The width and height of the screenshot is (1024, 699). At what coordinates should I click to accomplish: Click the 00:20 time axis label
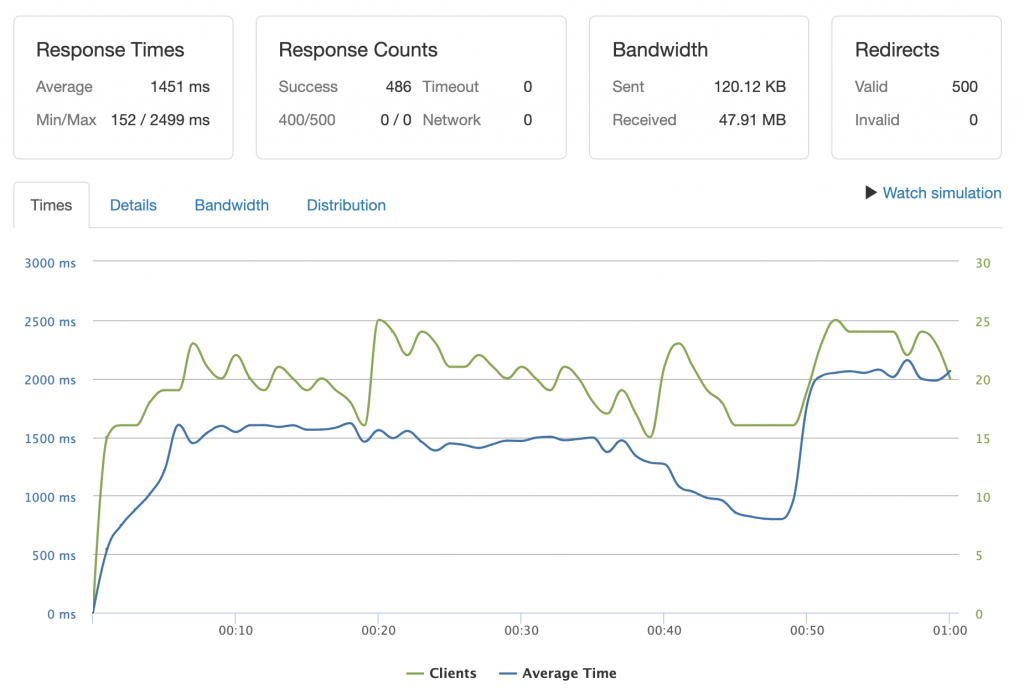(379, 631)
